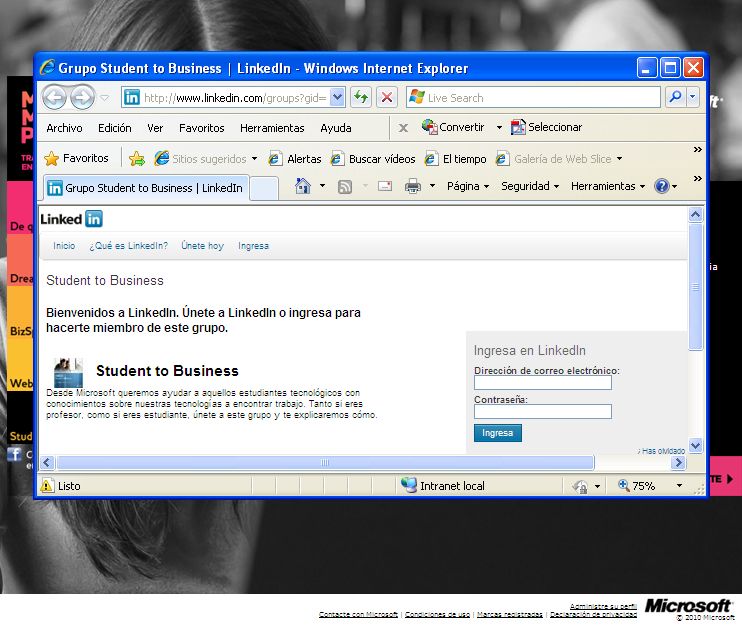Select the Grupo Student to Business tab
742x630 pixels.
(x=145, y=188)
